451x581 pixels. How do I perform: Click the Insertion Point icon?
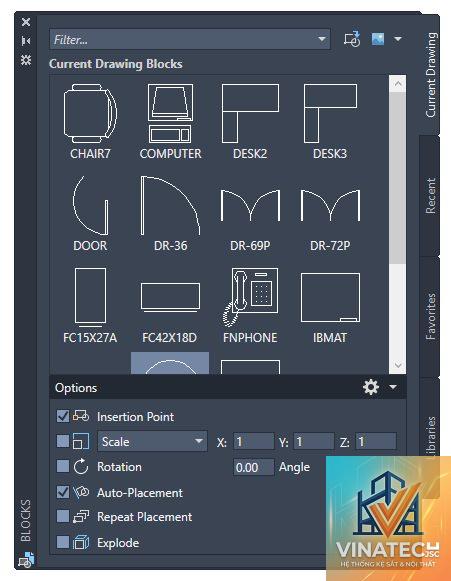pyautogui.click(x=81, y=416)
